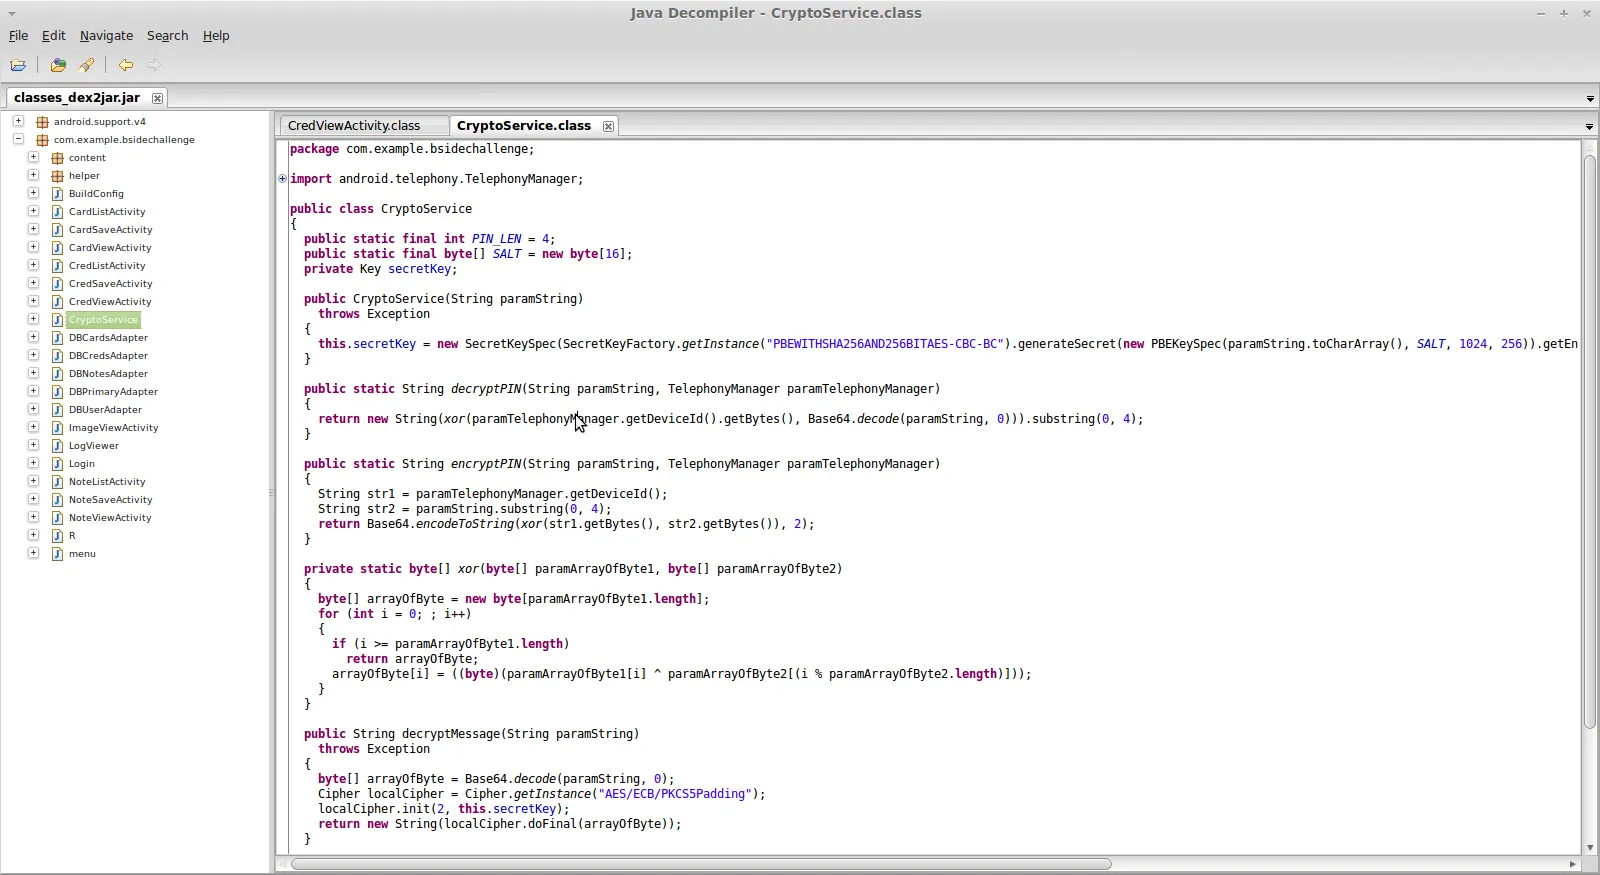This screenshot has height=875, width=1600.
Task: Click the CredListActivity class icon
Action: click(x=57, y=266)
